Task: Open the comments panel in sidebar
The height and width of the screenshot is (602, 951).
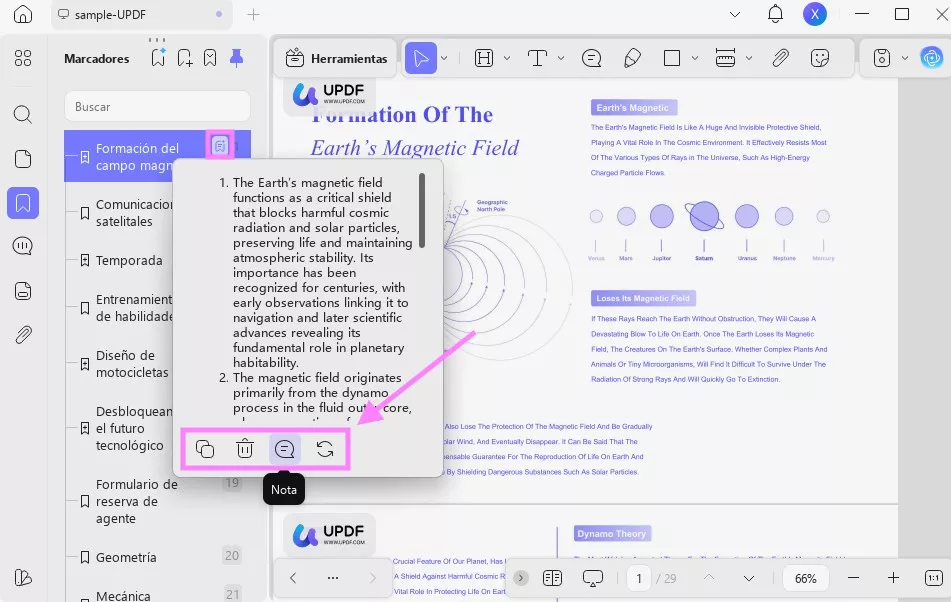Action: pyautogui.click(x=23, y=246)
